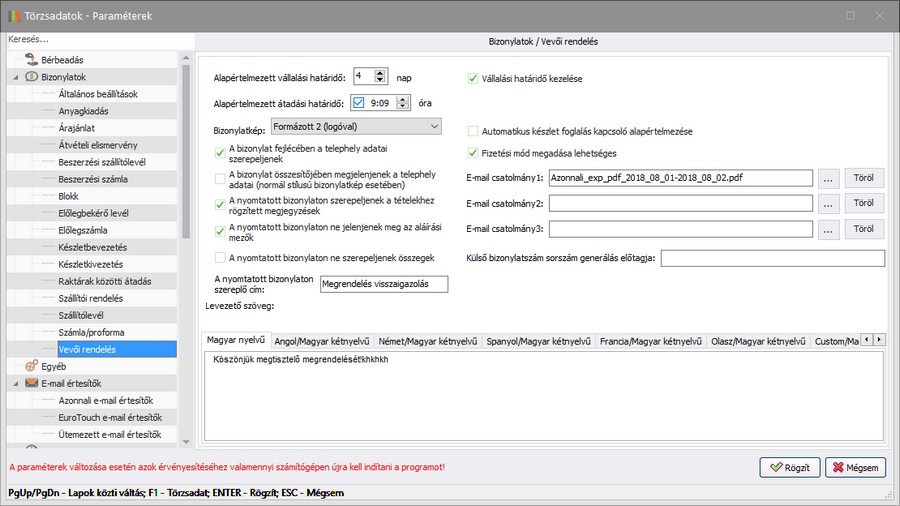Click the green checkmark on Rögzít
900x506 pixels.
pos(773,467)
